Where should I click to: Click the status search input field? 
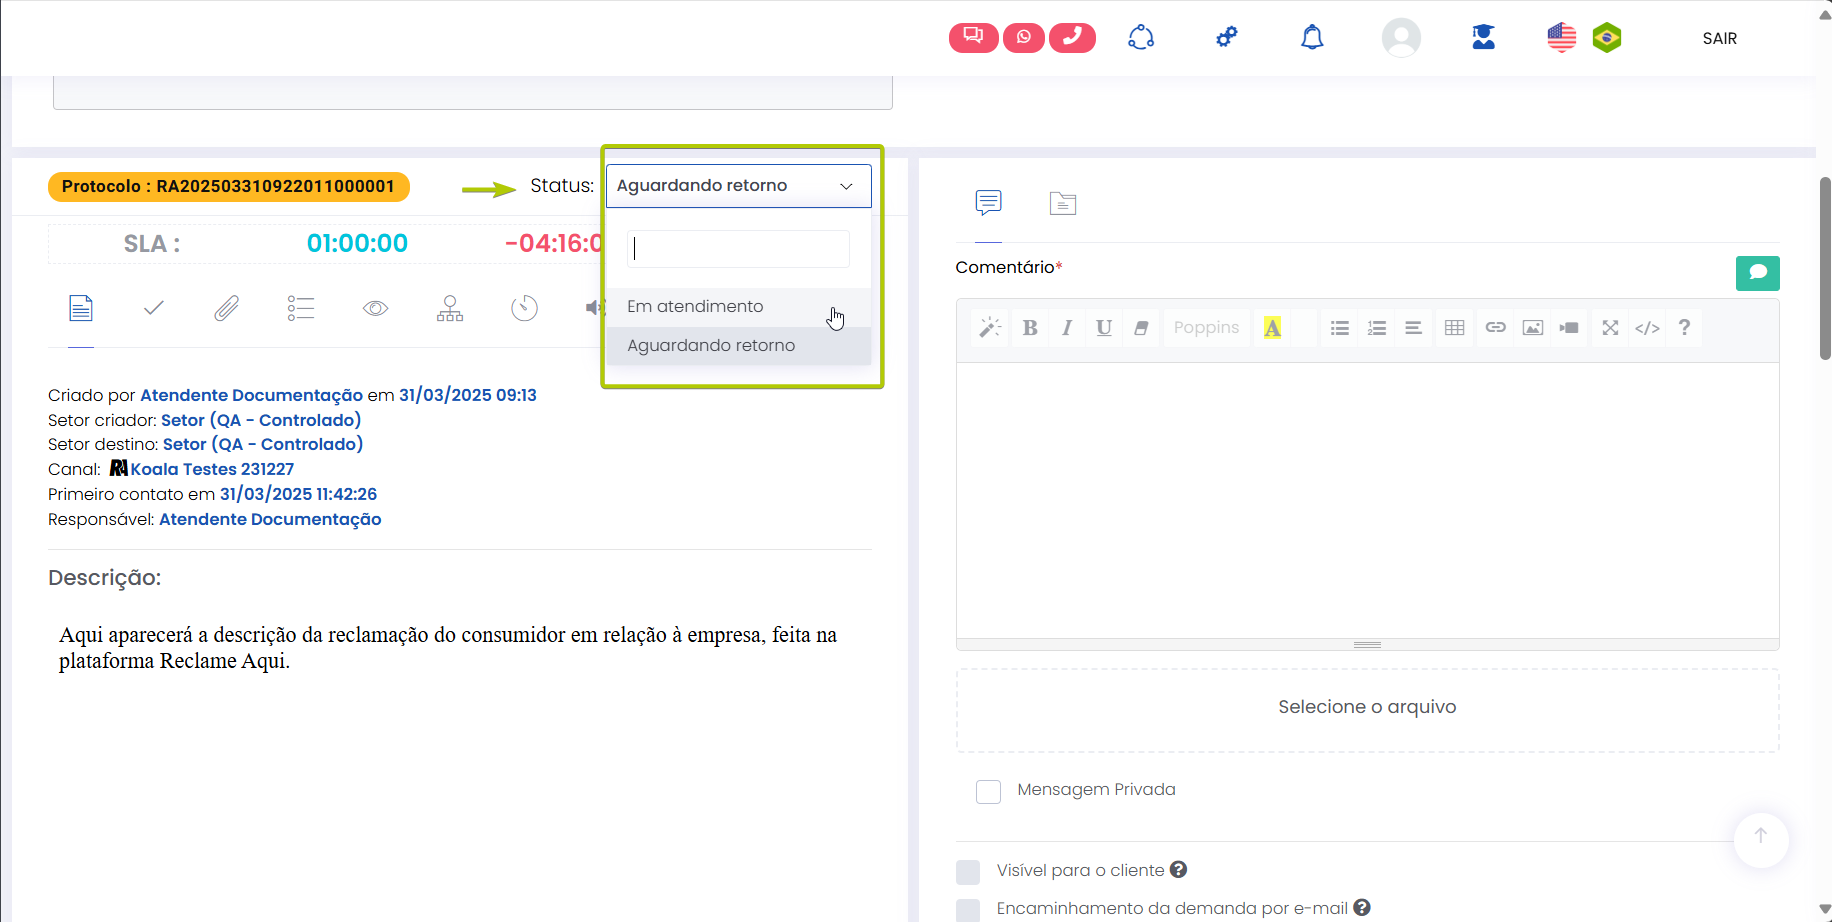[x=738, y=249]
